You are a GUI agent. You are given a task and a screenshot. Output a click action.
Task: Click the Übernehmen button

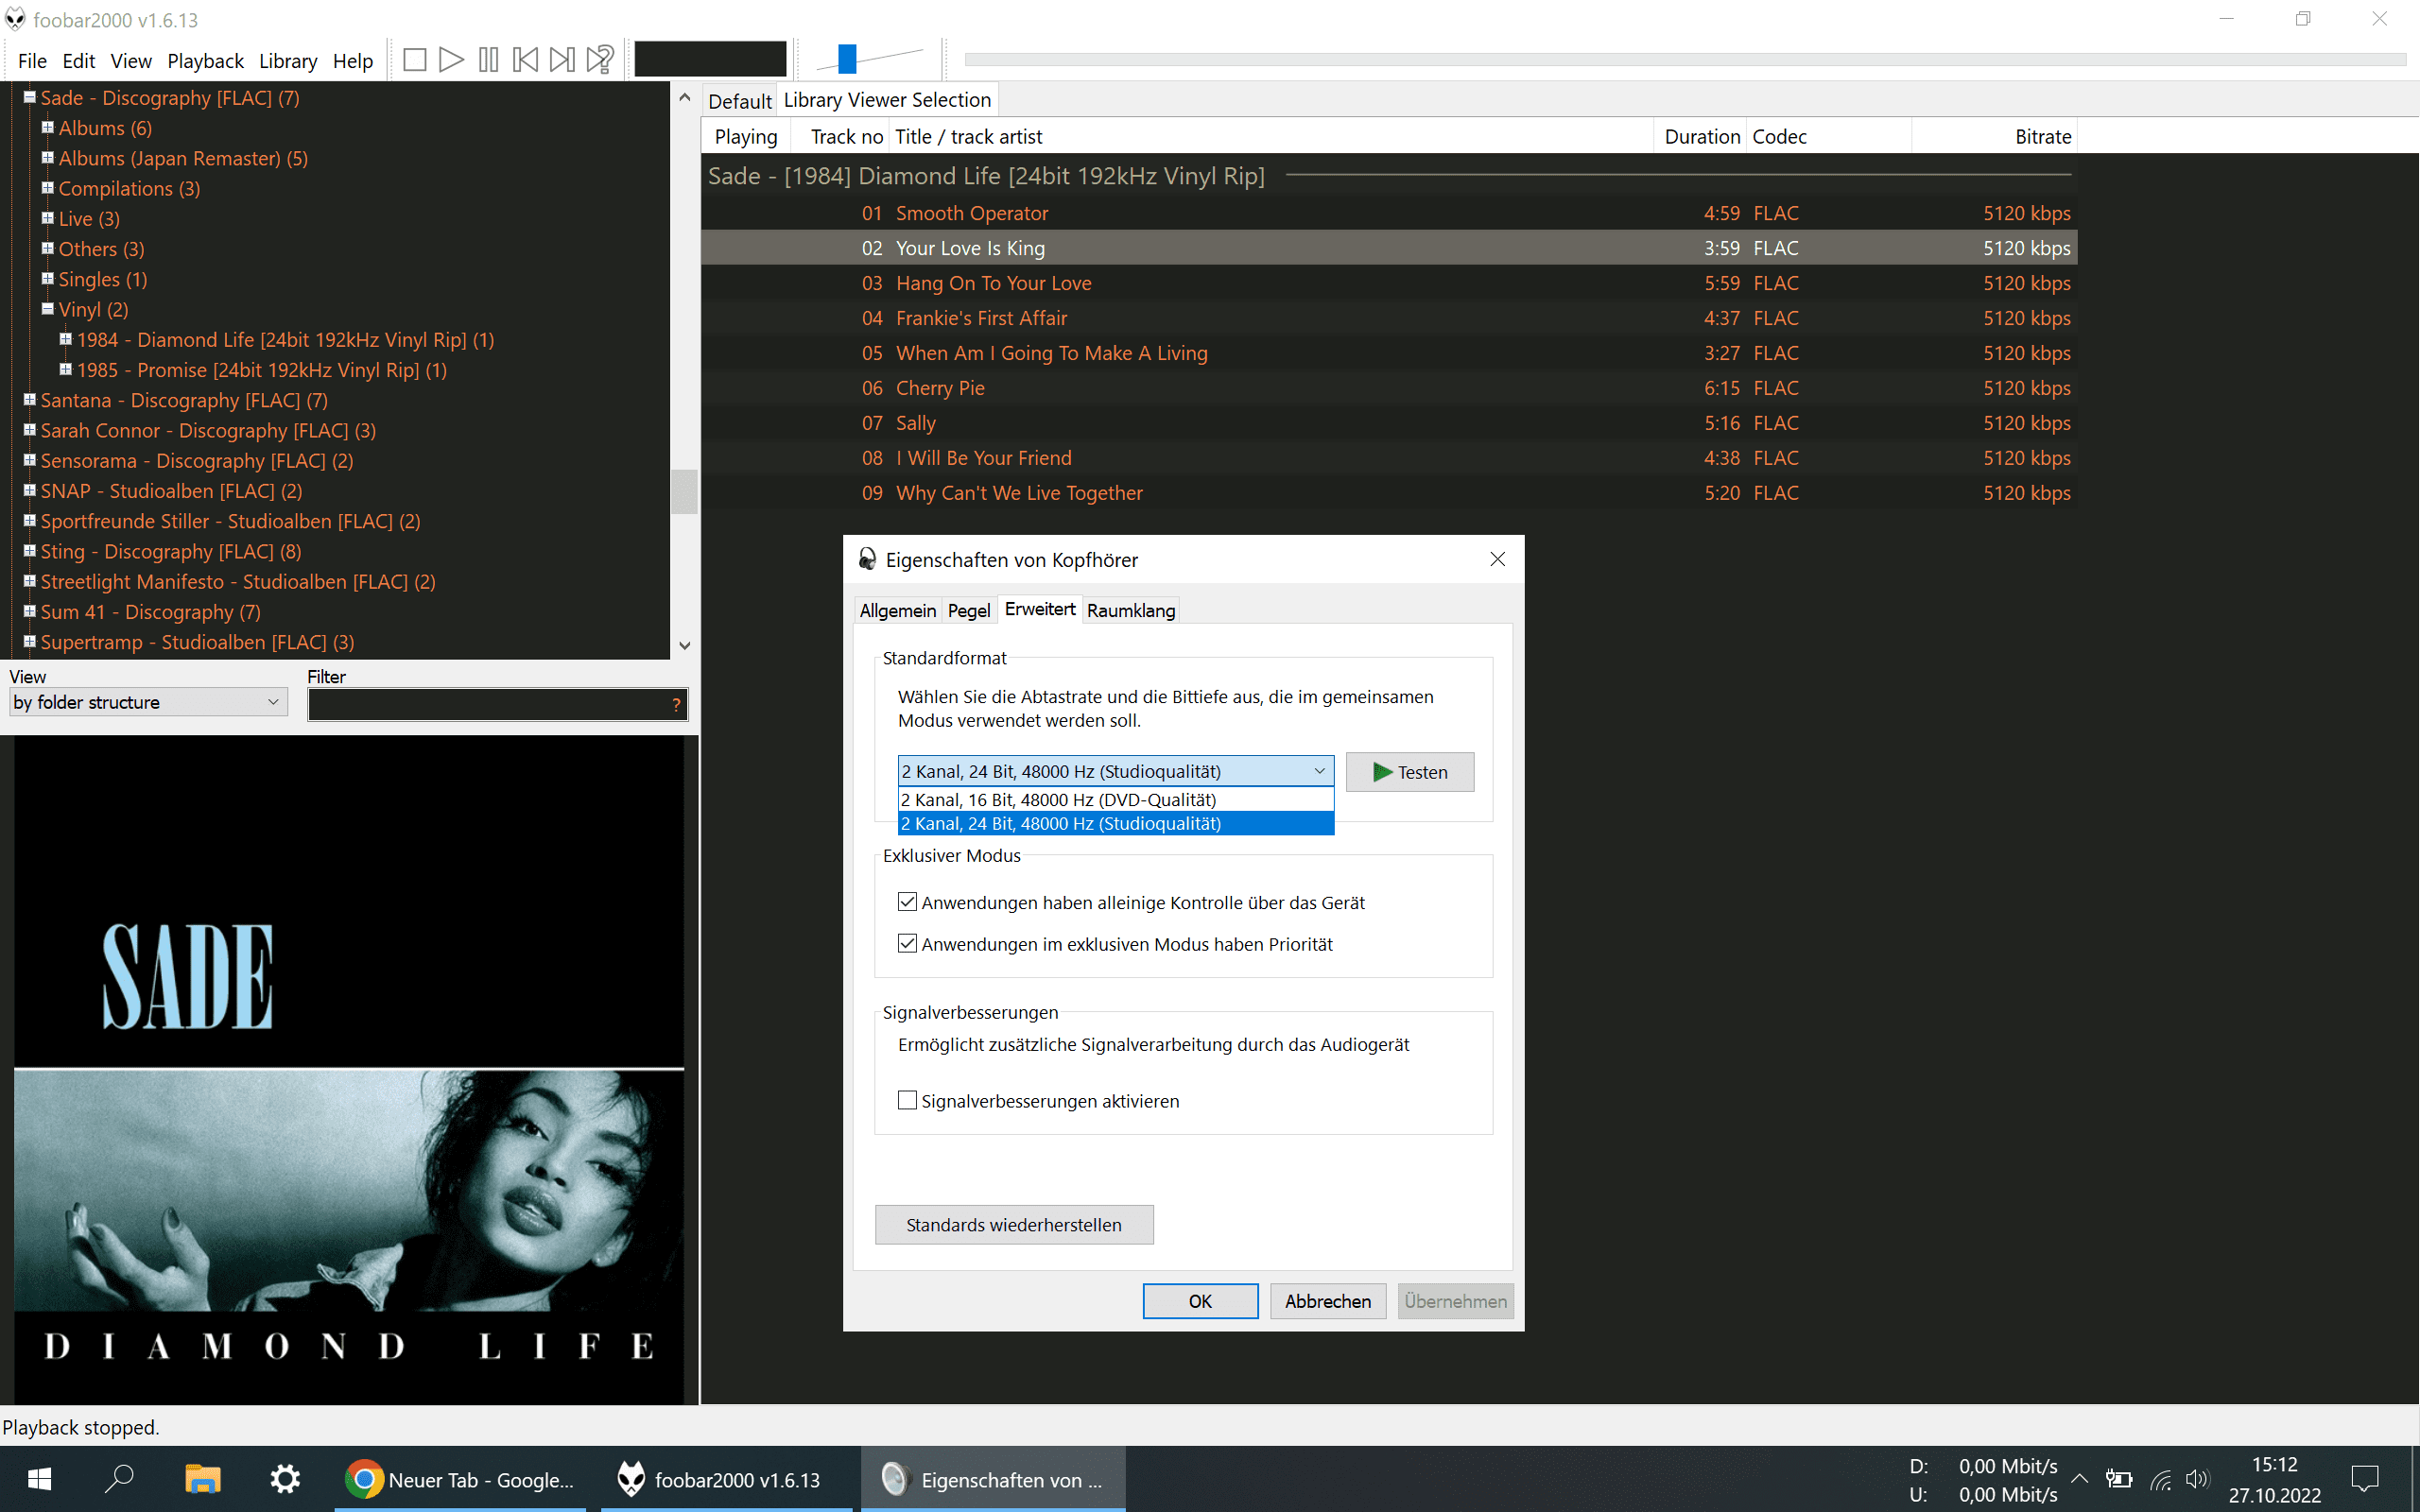1455,1301
